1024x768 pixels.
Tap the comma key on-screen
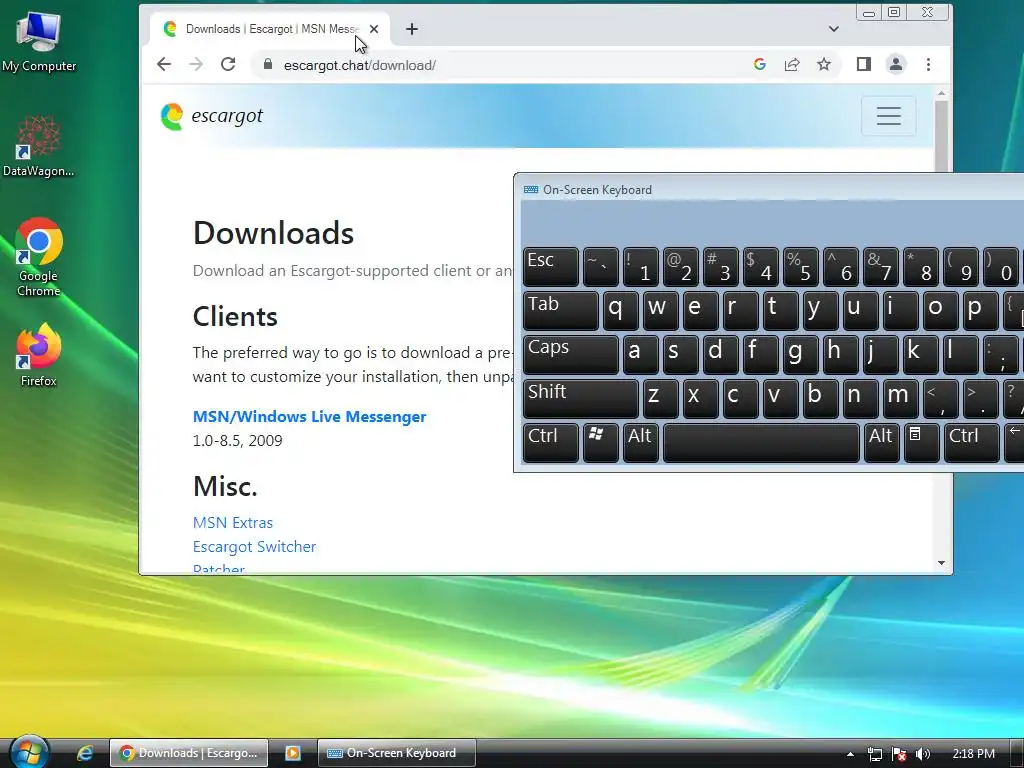(x=941, y=398)
